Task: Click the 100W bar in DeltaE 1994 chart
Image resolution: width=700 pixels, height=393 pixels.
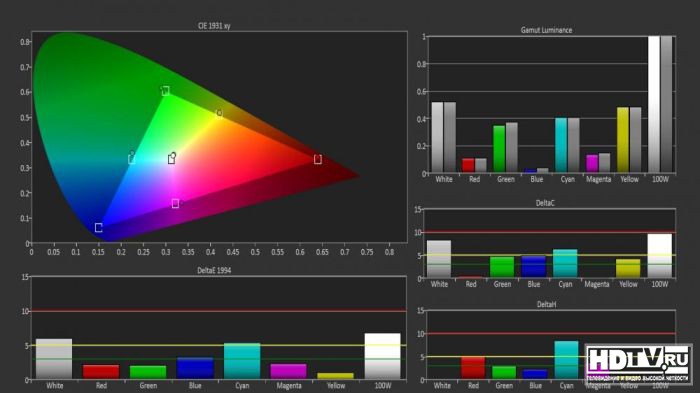Action: [x=383, y=356]
